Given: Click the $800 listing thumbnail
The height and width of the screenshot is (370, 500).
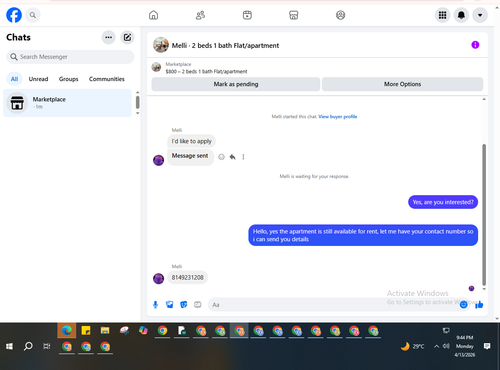Looking at the screenshot, I should point(156,67).
